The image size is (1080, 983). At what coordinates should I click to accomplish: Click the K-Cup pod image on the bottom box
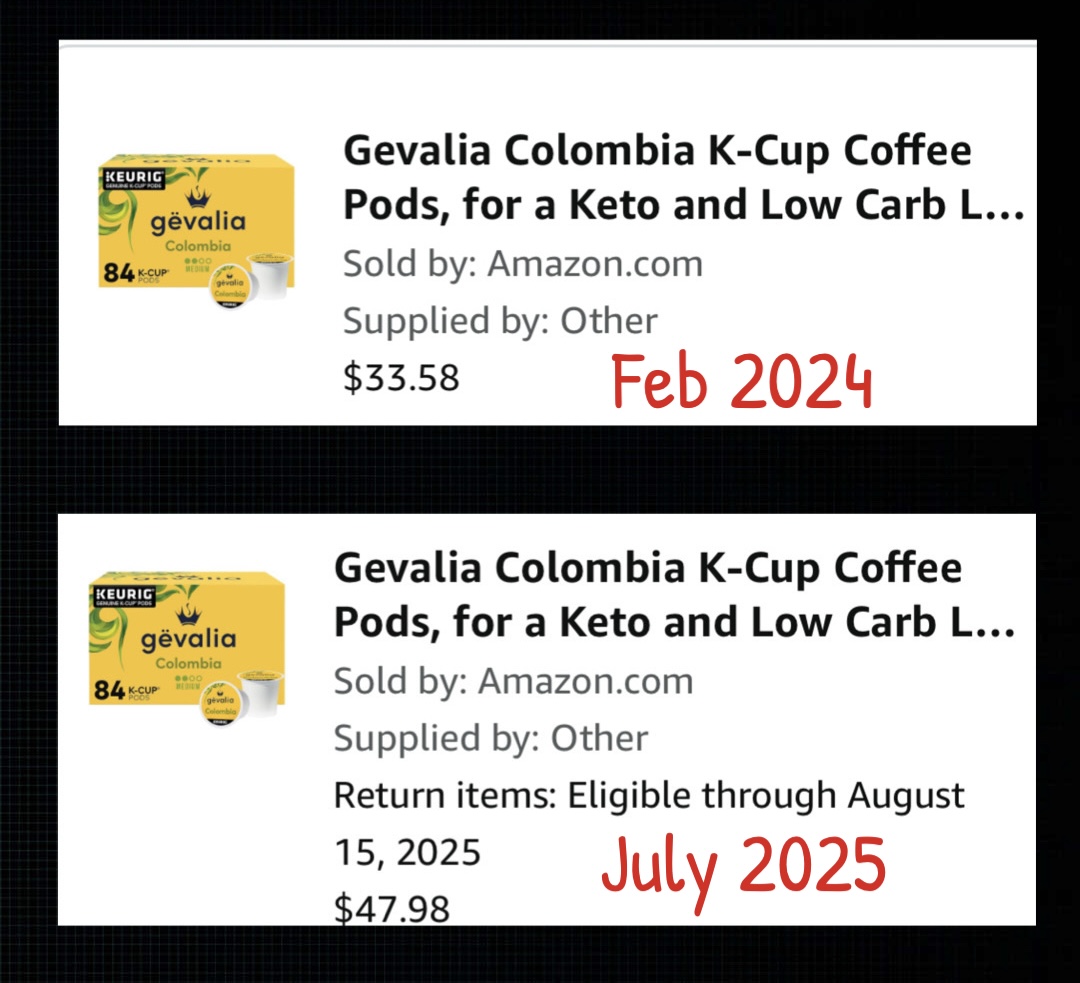coord(242,696)
